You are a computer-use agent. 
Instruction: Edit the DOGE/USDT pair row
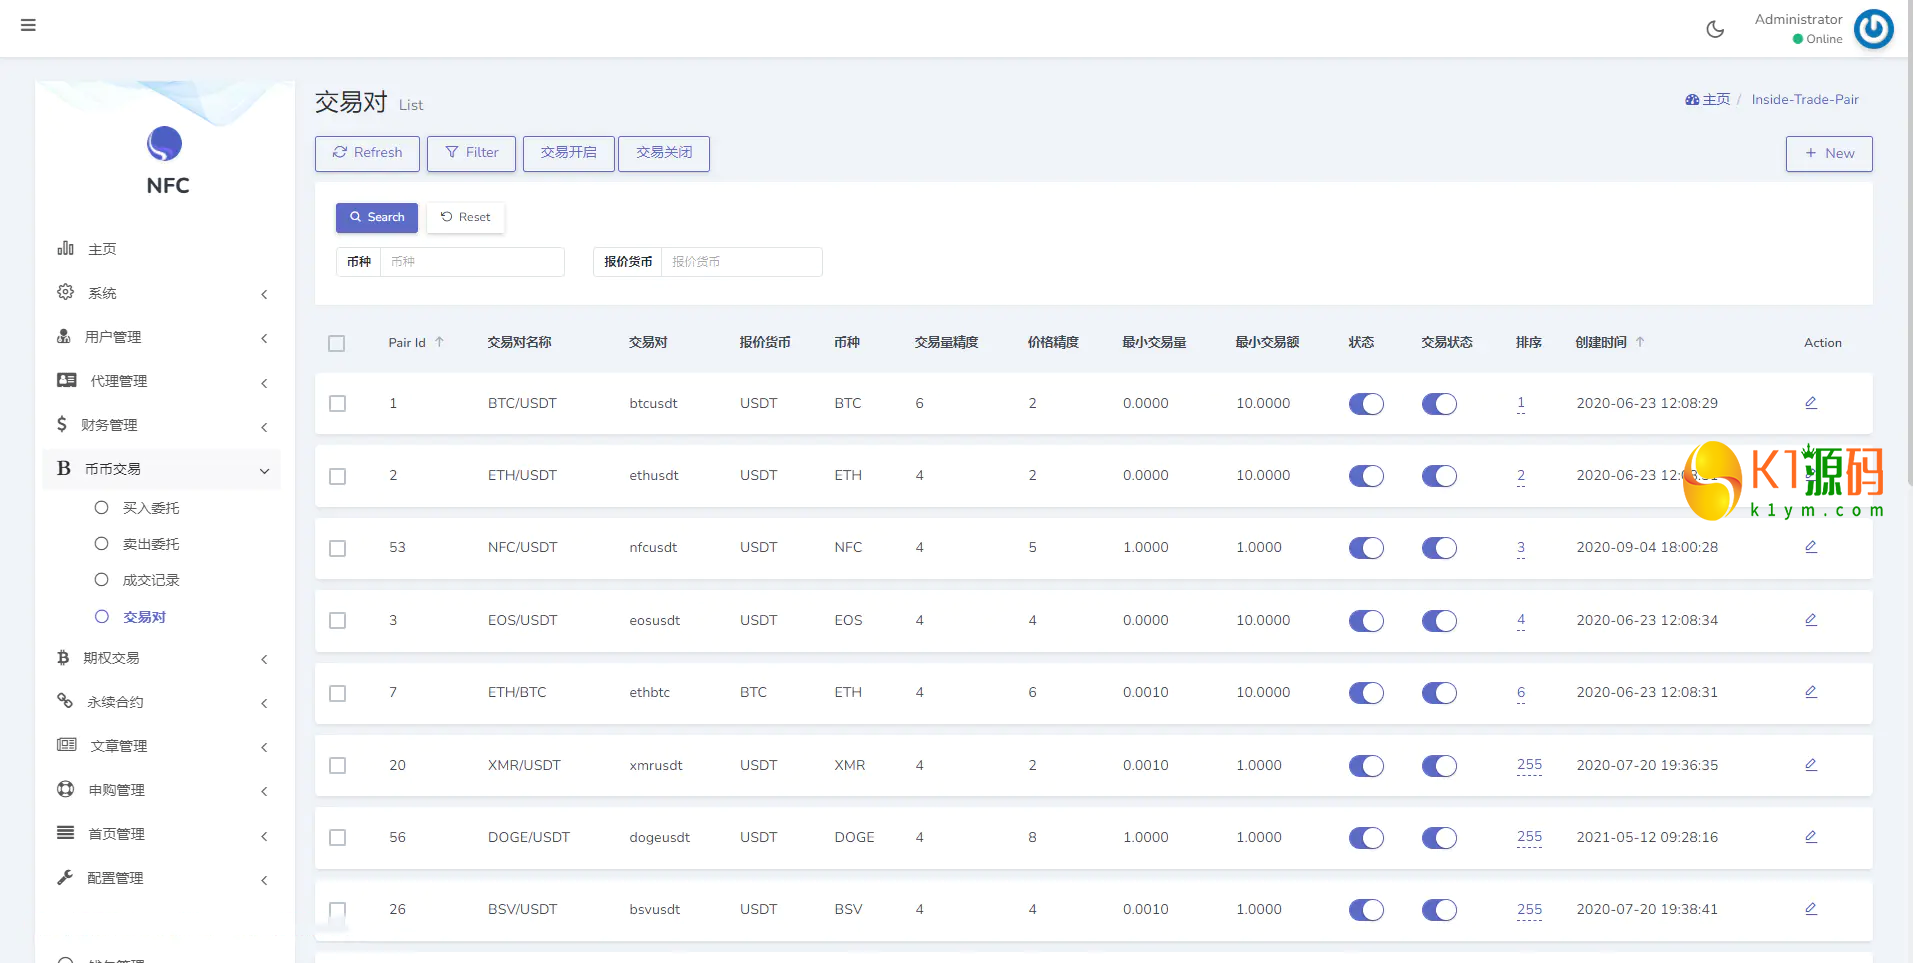pyautogui.click(x=1811, y=837)
